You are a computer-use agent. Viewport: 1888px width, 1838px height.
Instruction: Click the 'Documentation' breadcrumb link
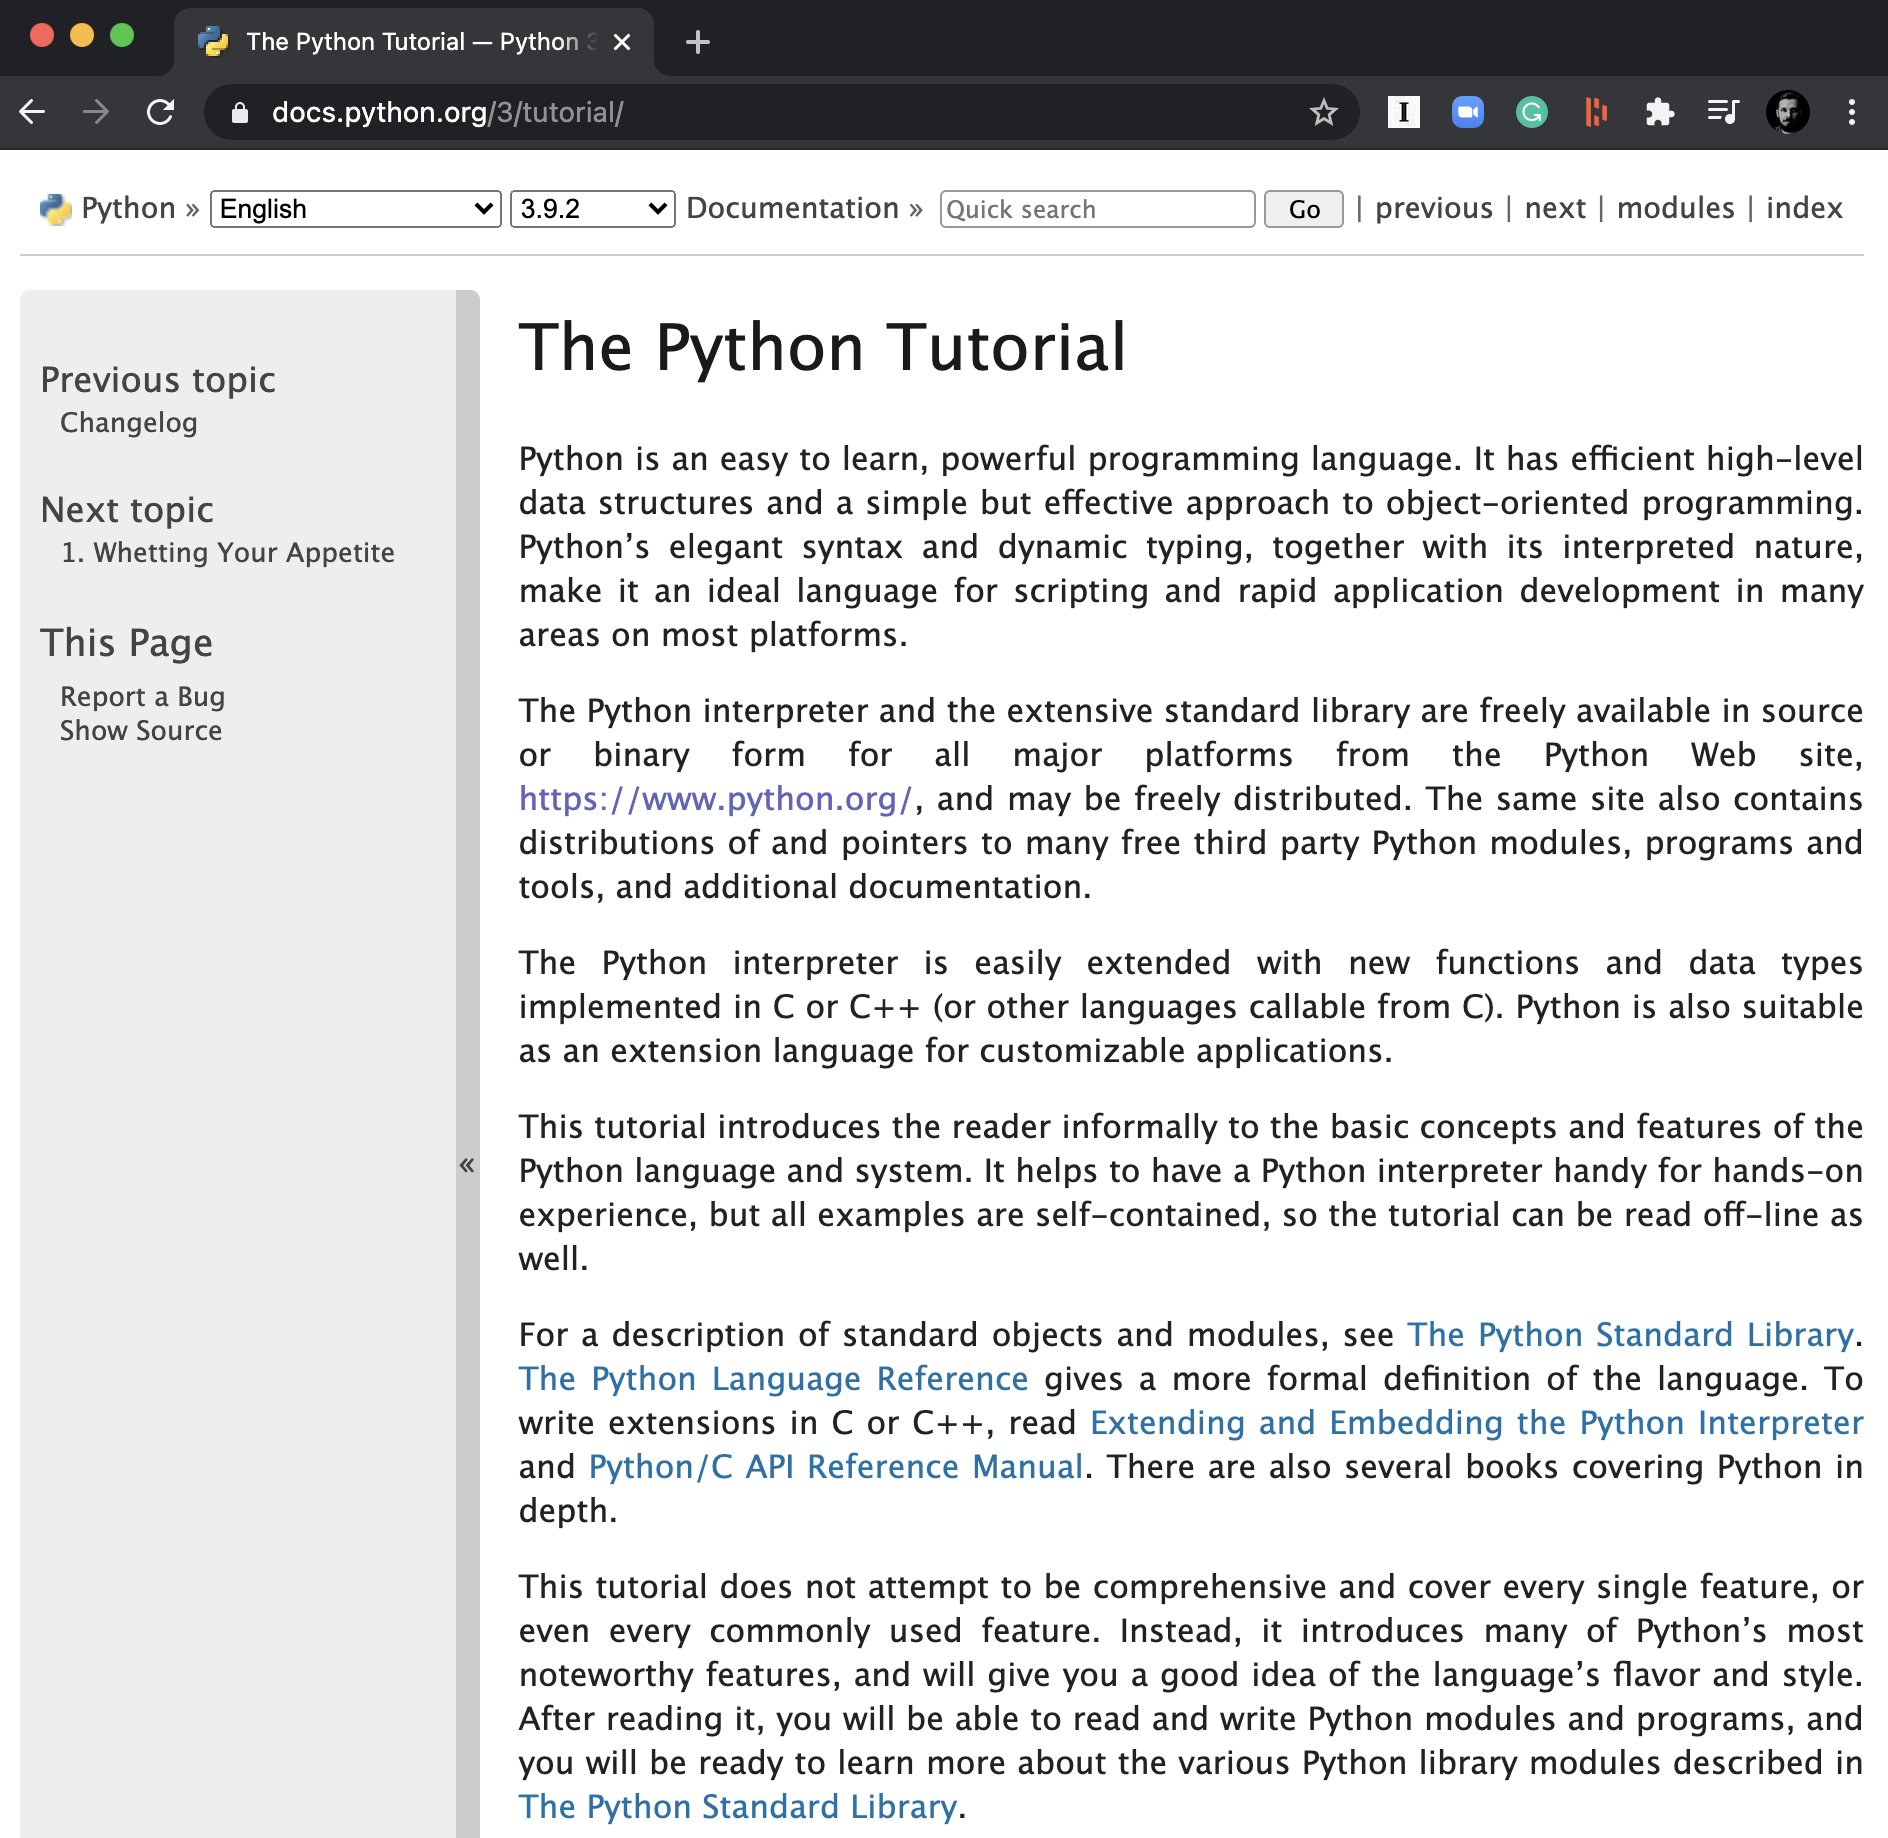click(x=793, y=208)
